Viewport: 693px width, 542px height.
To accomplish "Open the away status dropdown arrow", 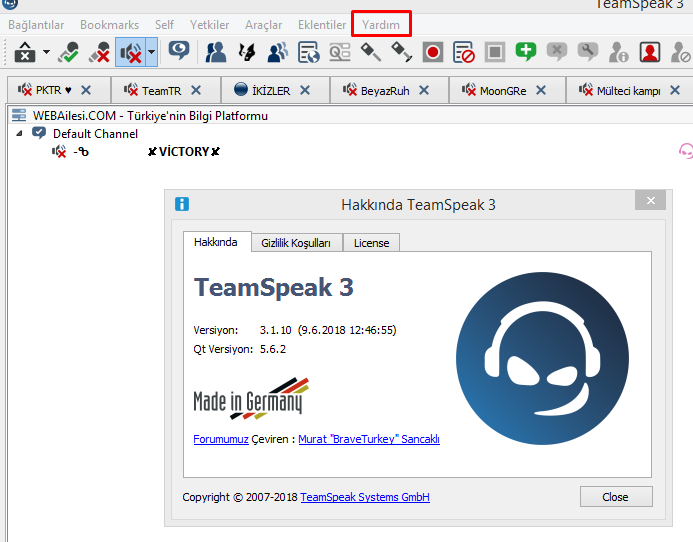I will [46, 52].
